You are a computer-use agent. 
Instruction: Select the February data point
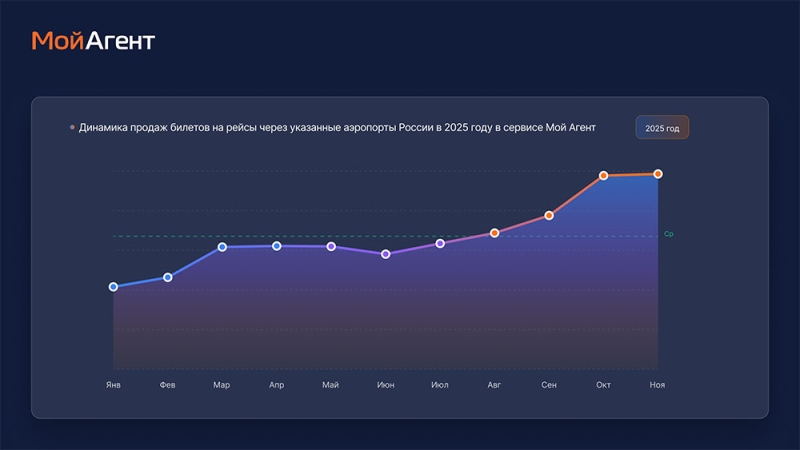pos(168,277)
